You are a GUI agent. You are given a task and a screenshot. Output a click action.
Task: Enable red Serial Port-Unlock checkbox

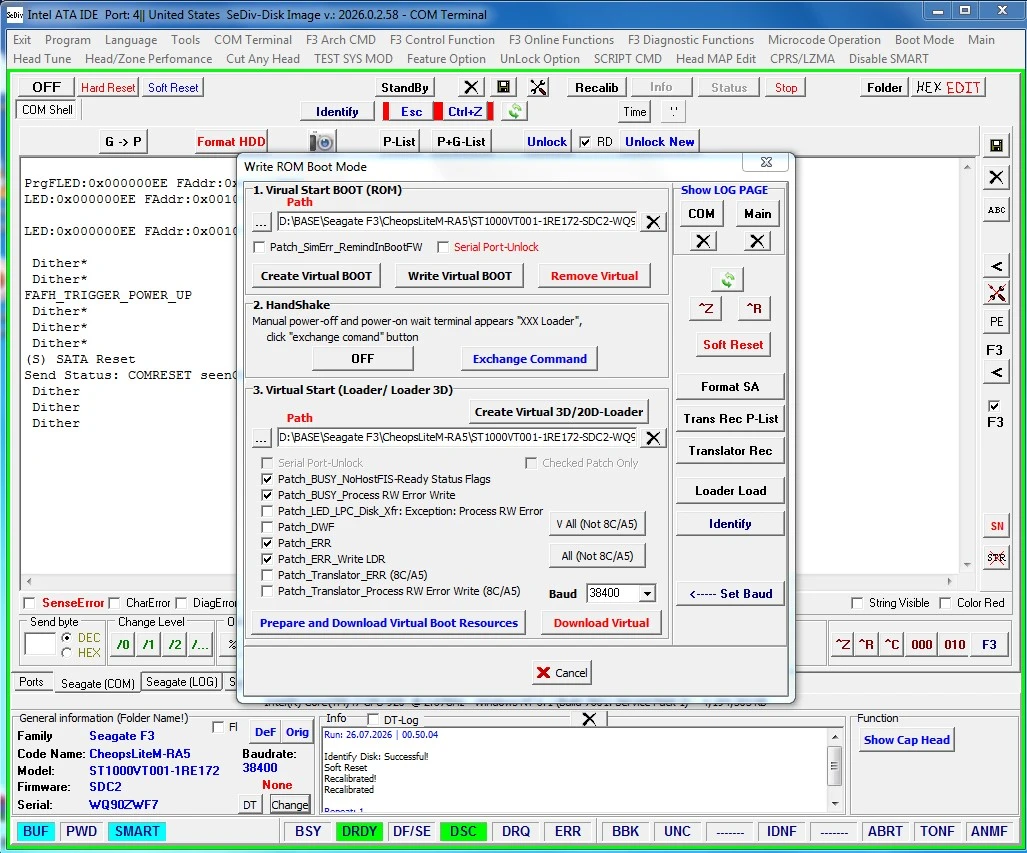tap(443, 247)
